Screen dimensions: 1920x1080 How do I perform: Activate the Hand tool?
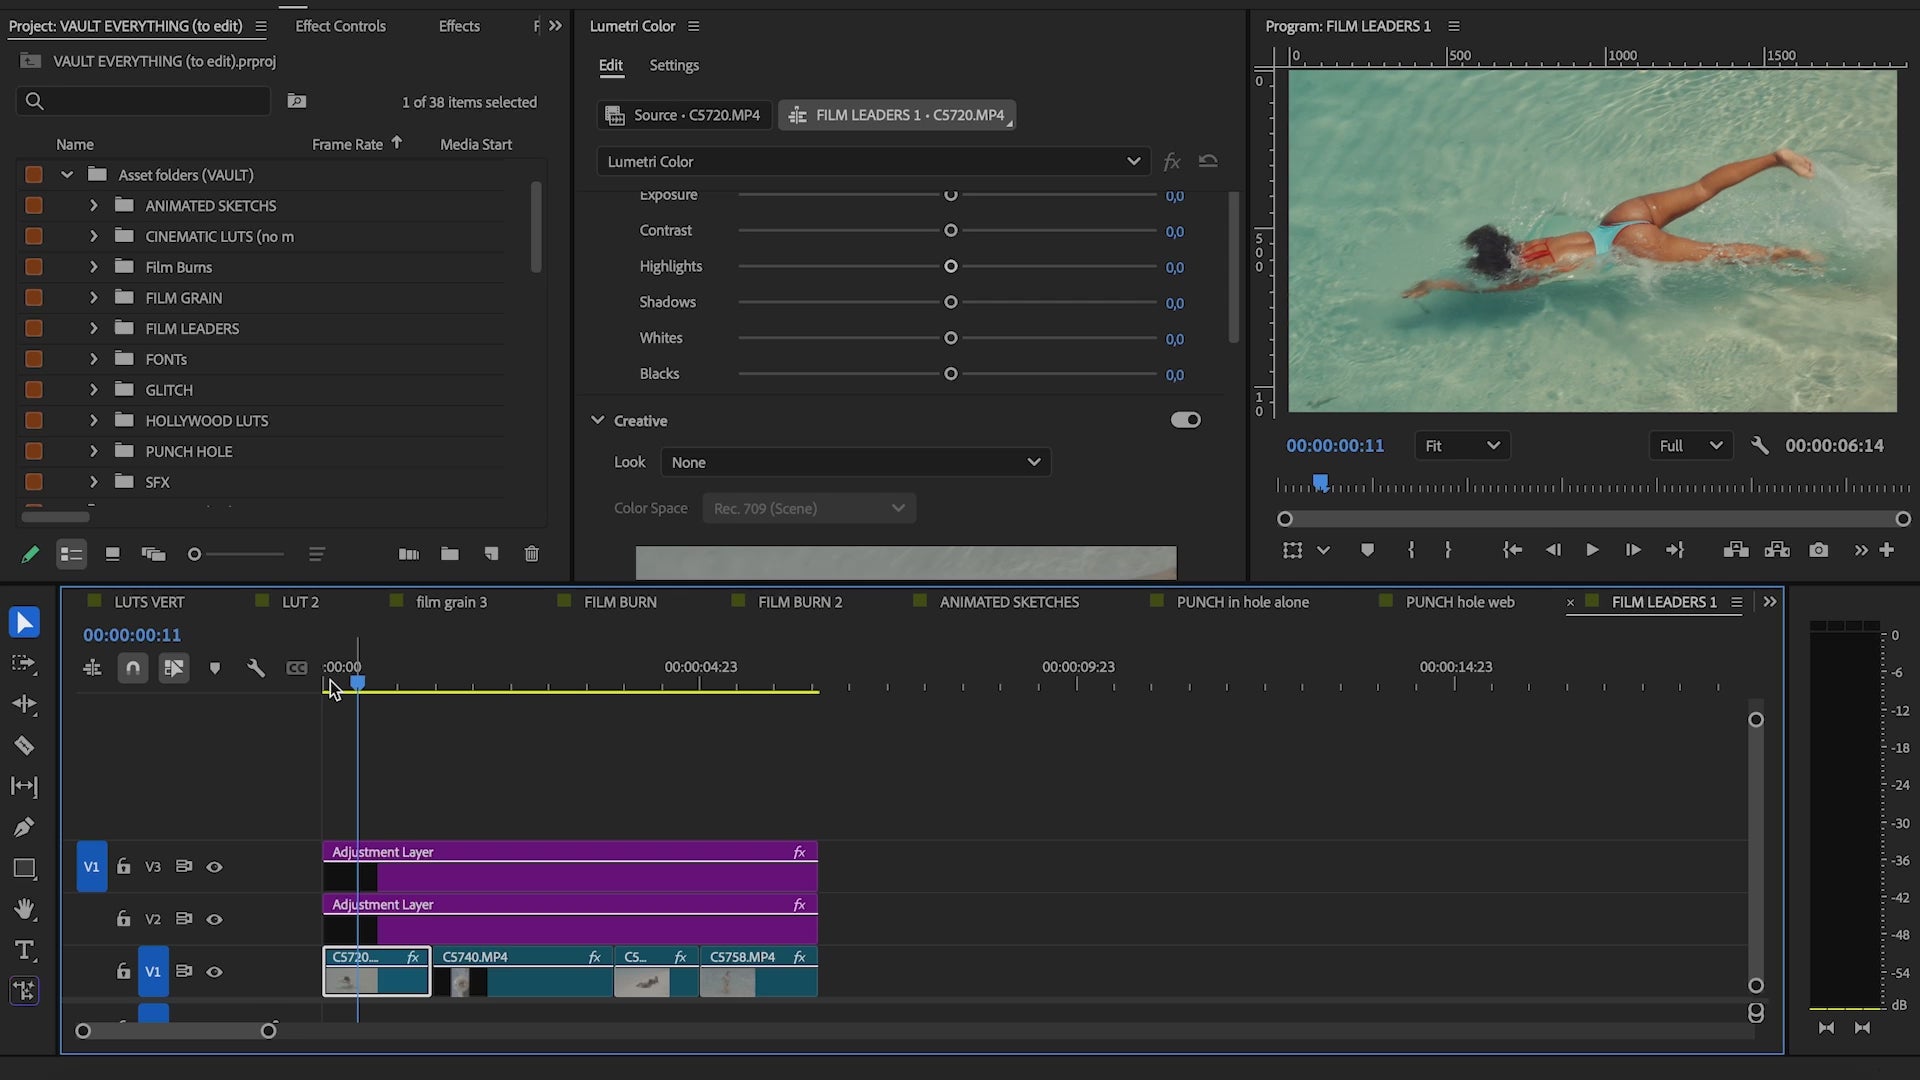coord(24,909)
